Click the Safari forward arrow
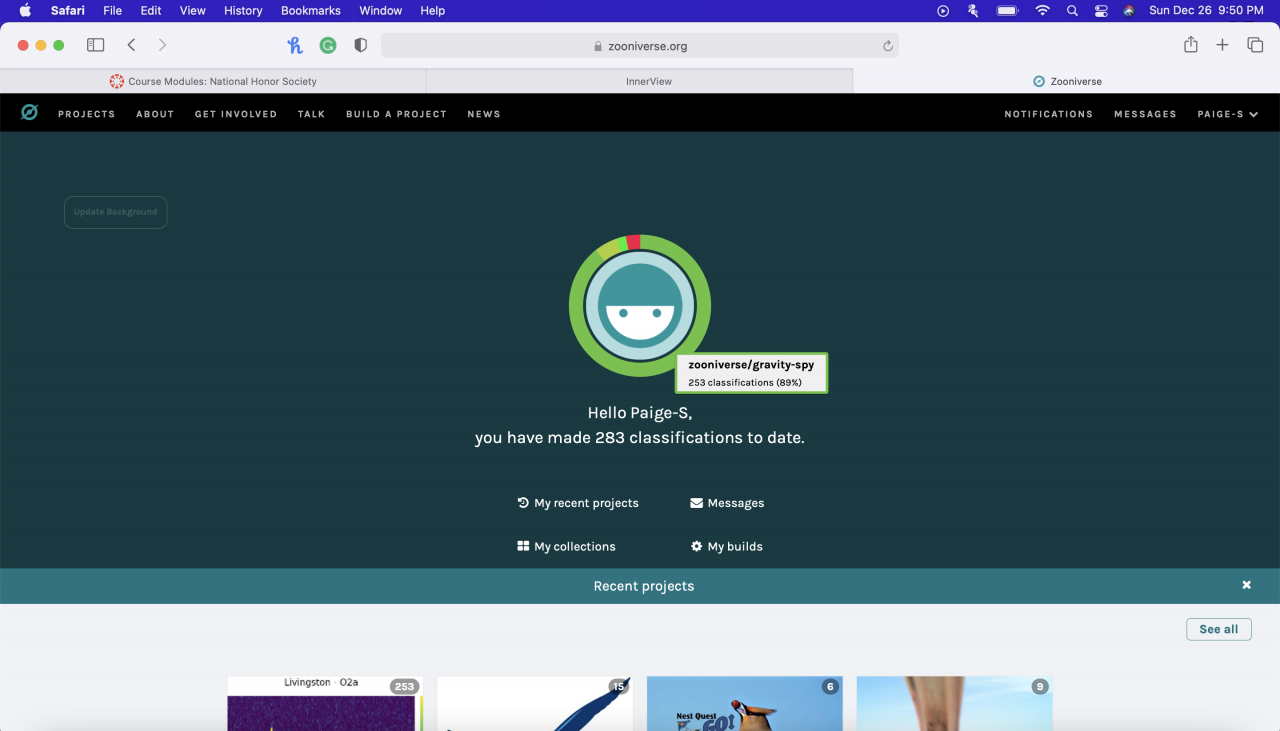Screen dimensions: 1280x731 point(163,45)
